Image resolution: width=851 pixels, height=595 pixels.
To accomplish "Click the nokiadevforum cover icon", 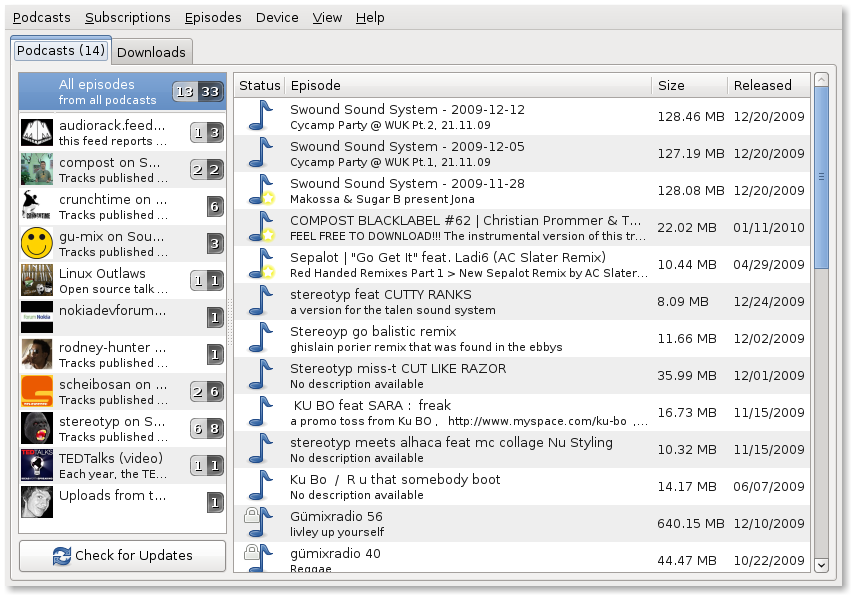I will 37,317.
